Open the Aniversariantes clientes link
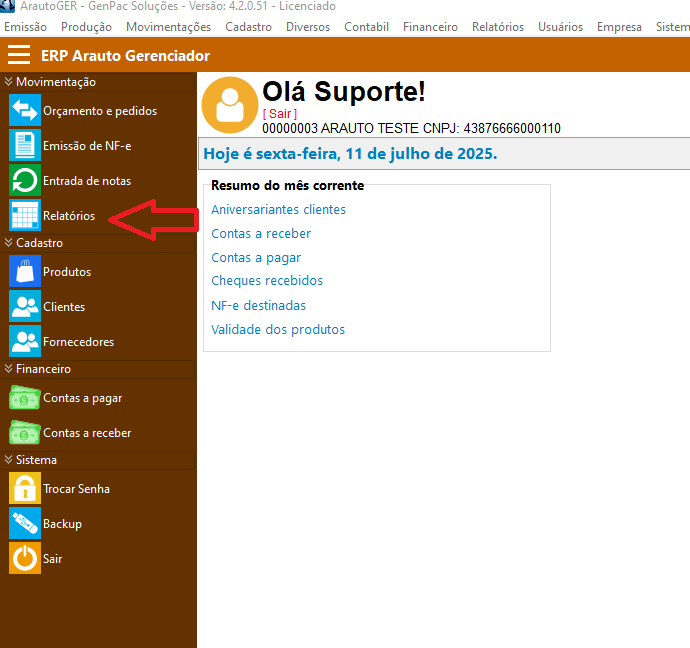The height and width of the screenshot is (648, 690). coord(278,210)
